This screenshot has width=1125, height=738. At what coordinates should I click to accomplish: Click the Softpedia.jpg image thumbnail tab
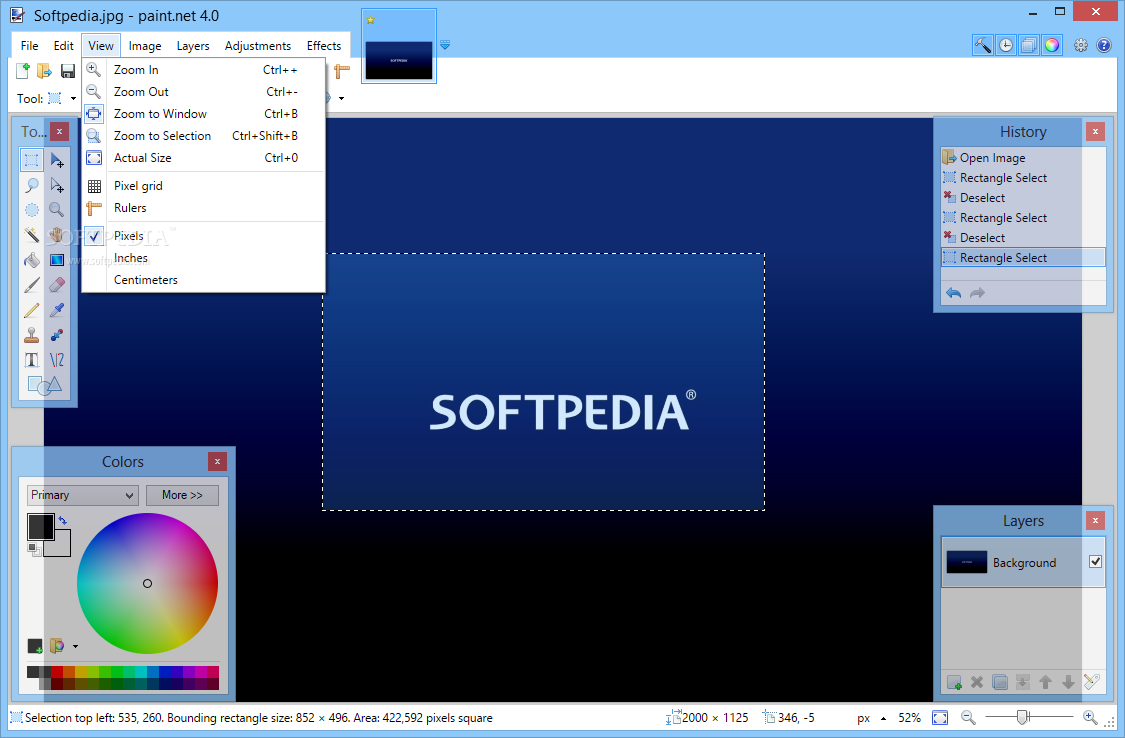(399, 46)
